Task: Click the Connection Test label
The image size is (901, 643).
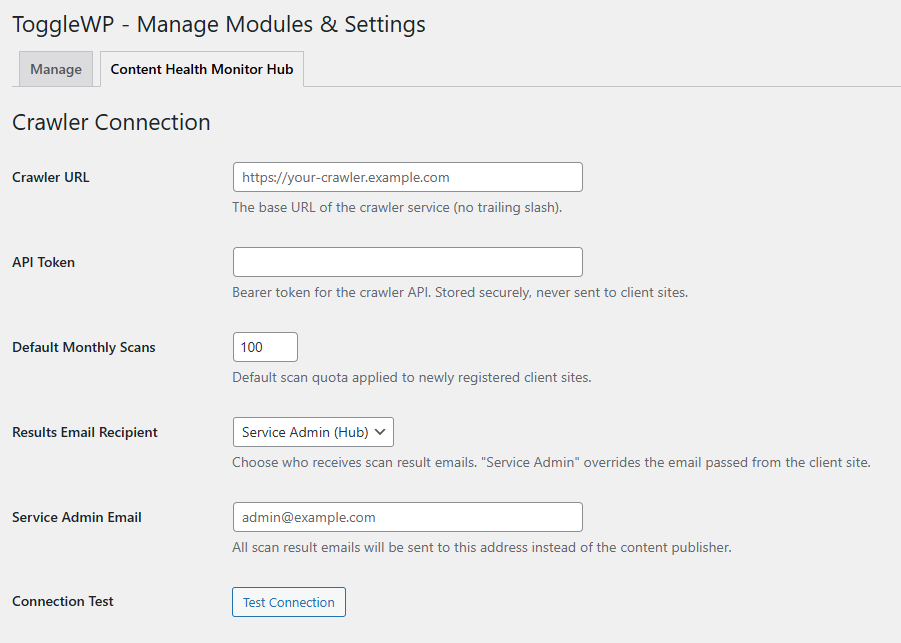Action: tap(63, 602)
